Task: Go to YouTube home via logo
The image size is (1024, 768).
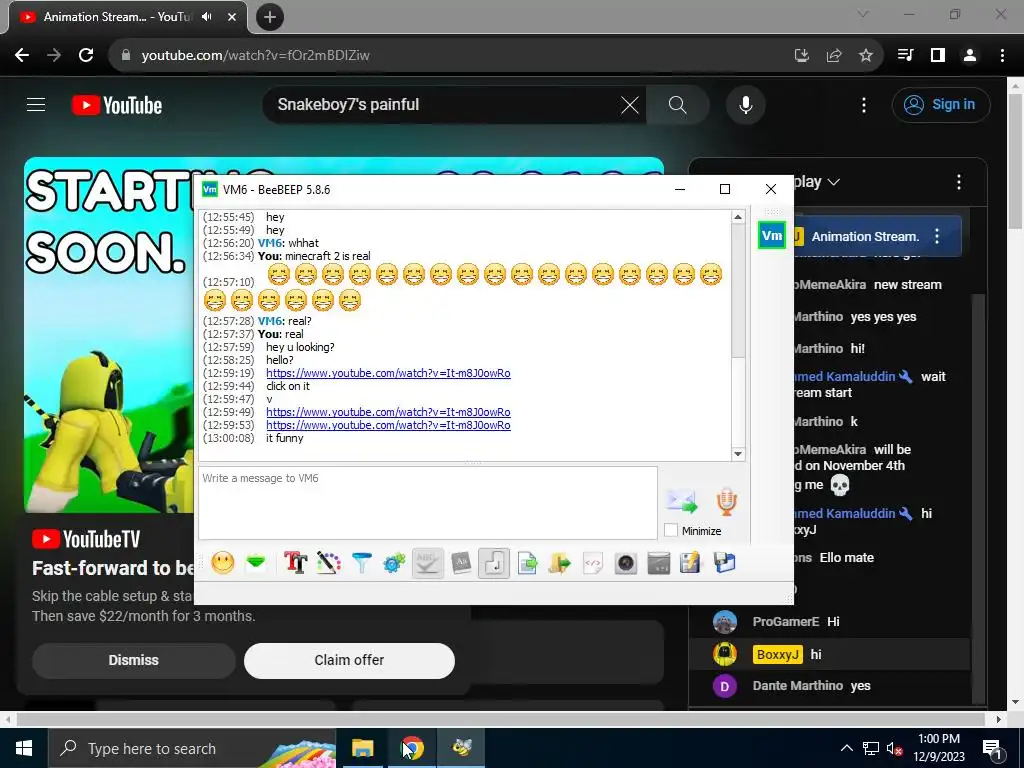Action: (117, 105)
